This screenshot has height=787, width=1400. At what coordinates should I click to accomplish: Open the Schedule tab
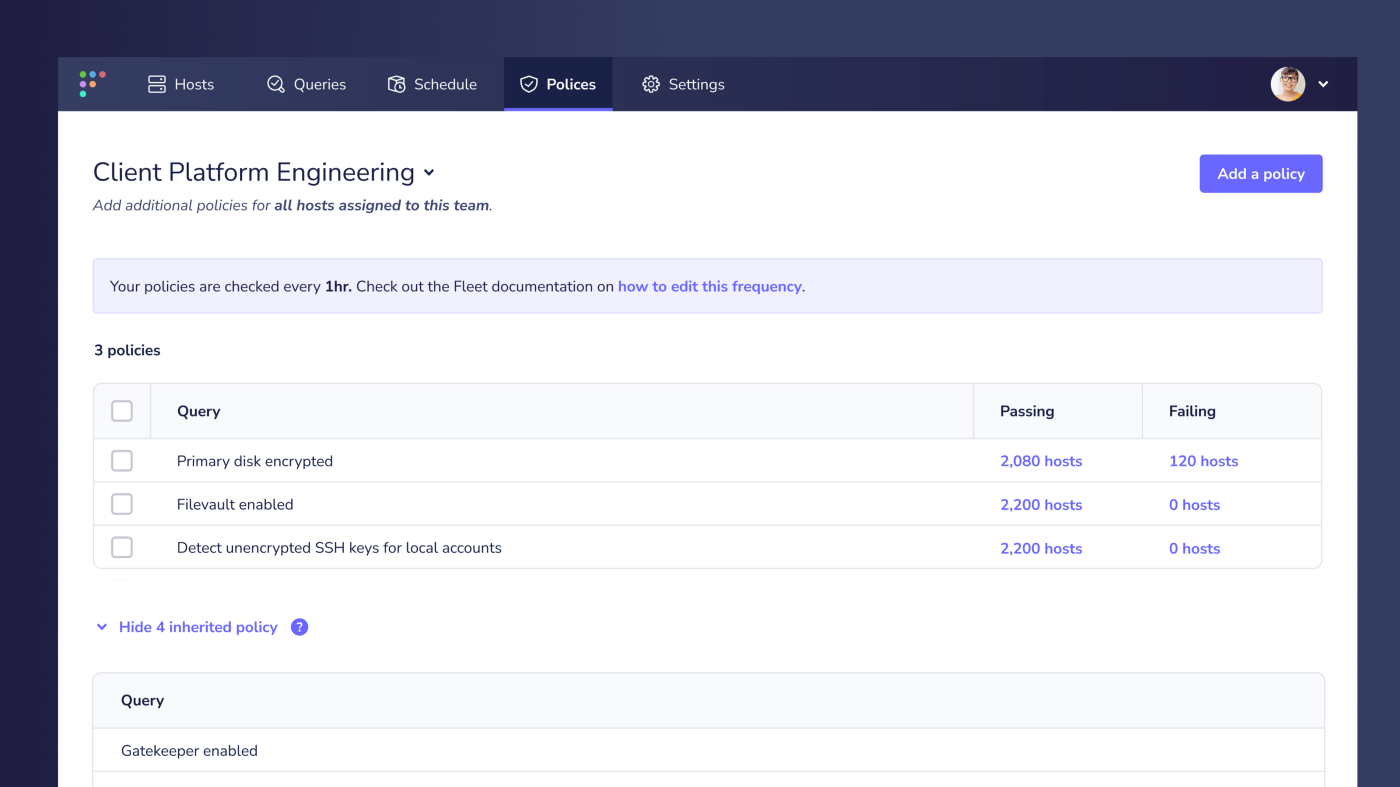coord(432,84)
